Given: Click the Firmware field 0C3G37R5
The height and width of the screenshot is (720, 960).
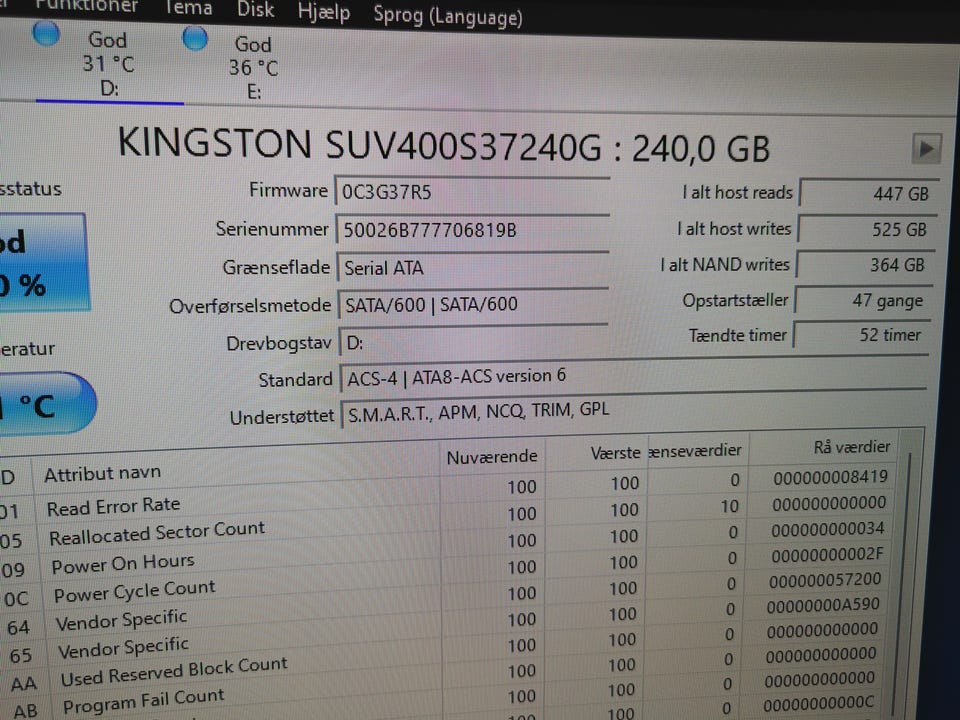Looking at the screenshot, I should [472, 192].
